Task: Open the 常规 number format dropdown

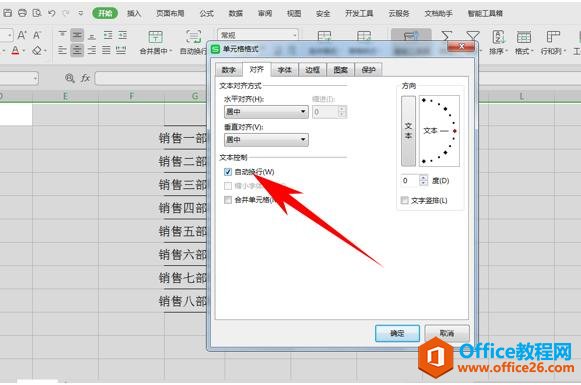Action: click(295, 35)
